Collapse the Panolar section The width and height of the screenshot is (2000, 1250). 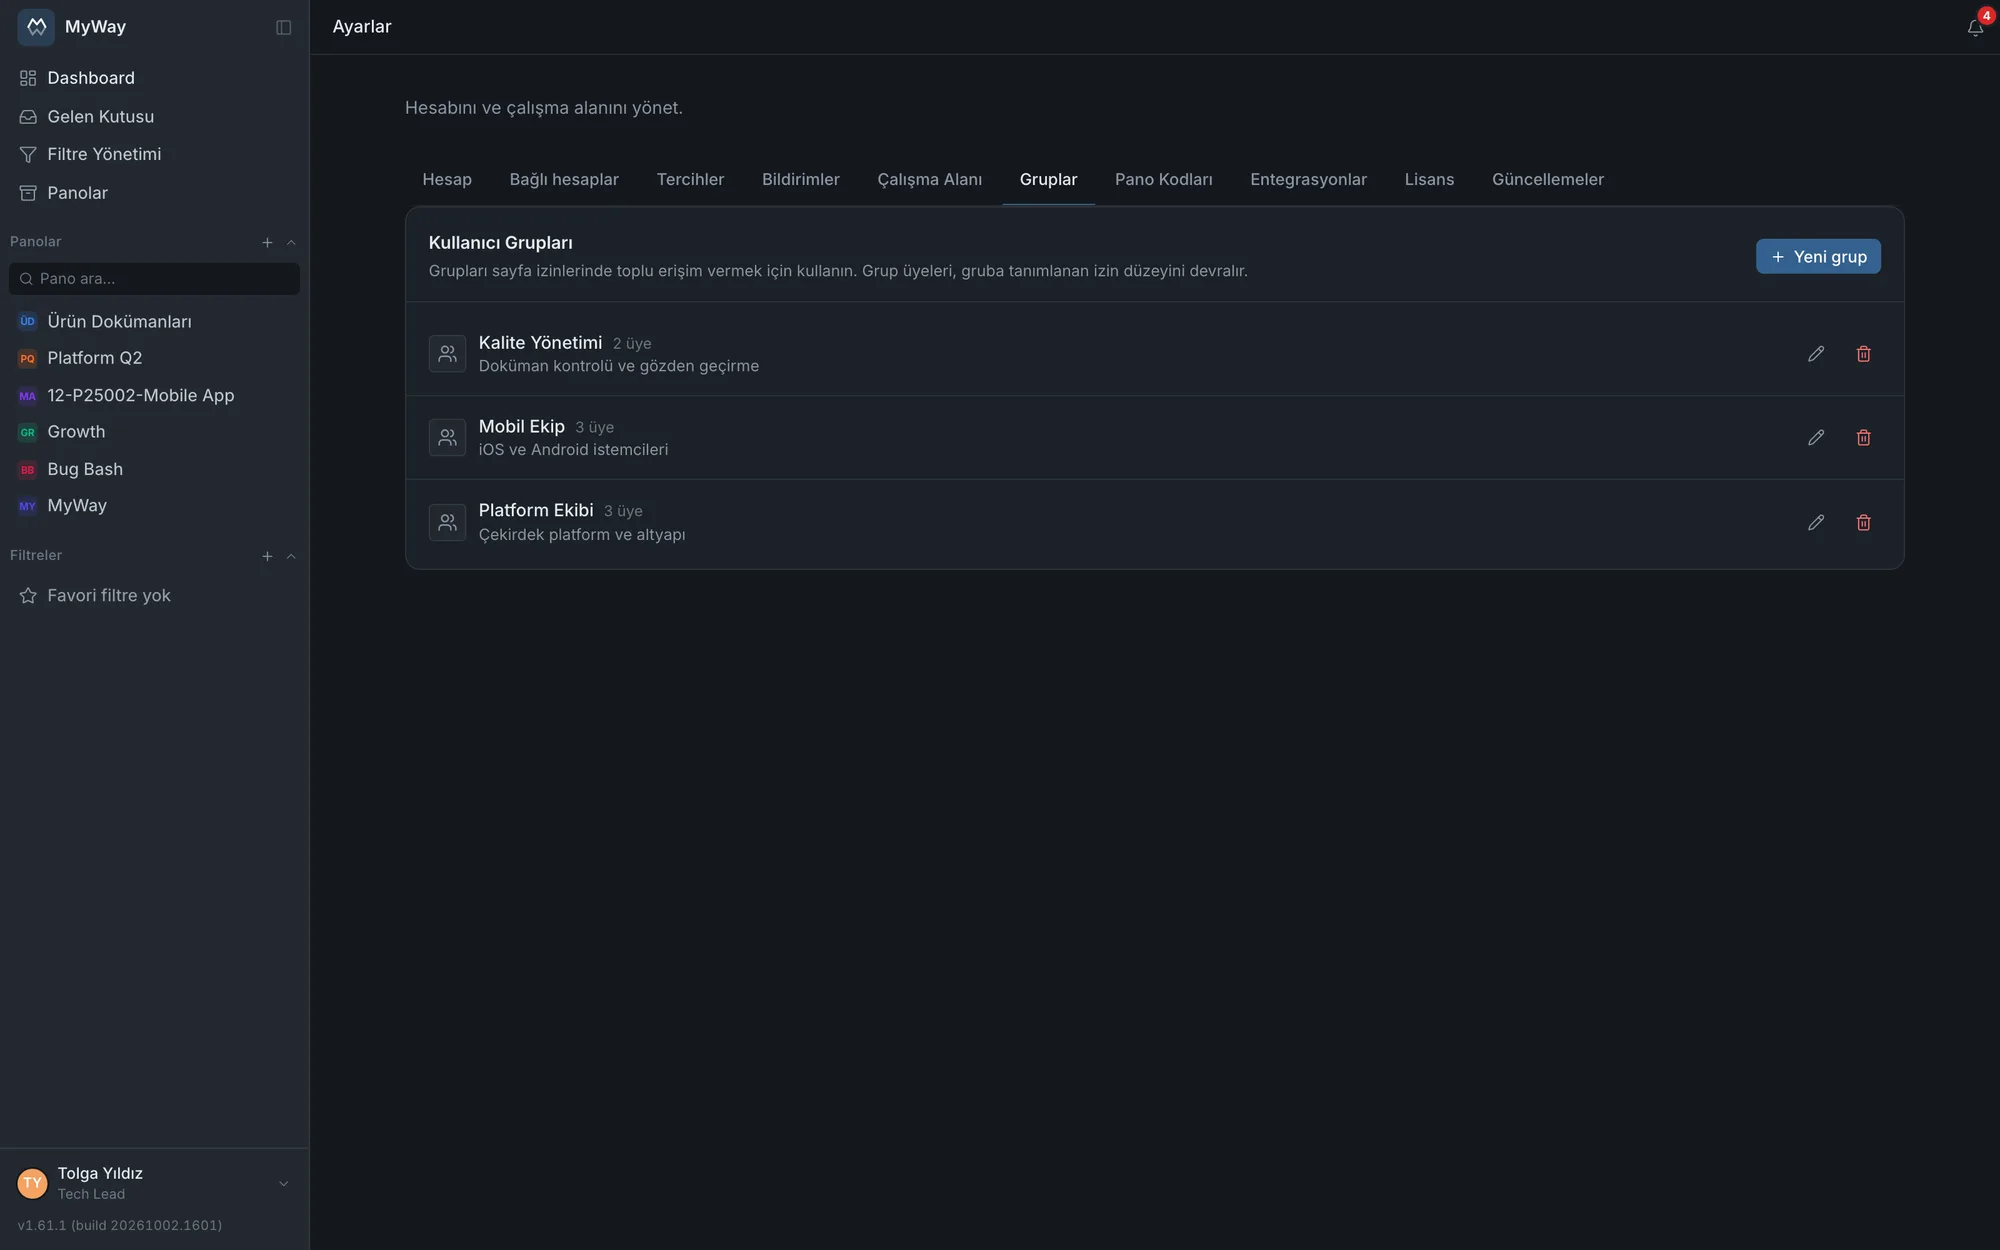[x=291, y=242]
